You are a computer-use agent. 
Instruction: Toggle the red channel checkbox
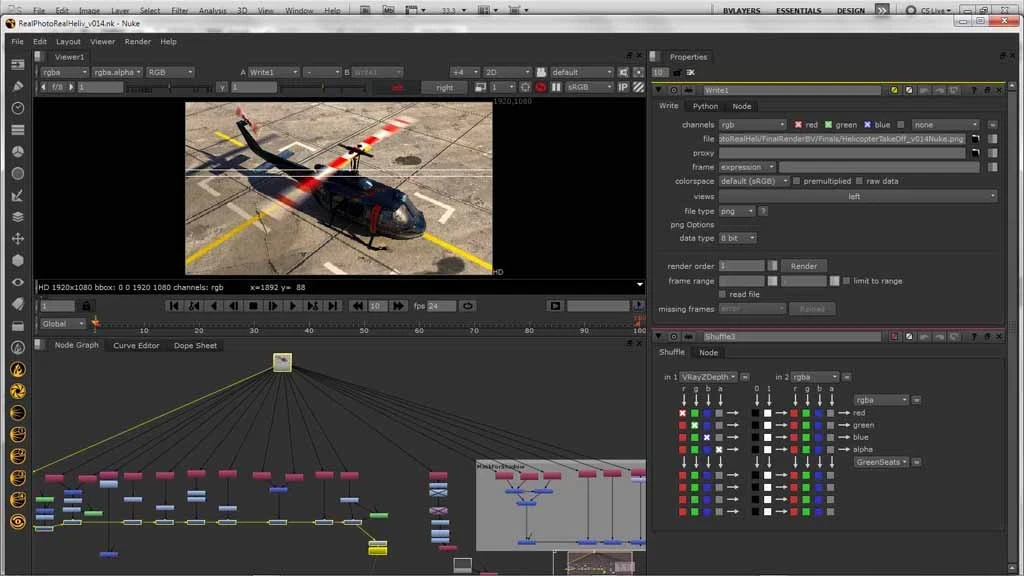[798, 125]
